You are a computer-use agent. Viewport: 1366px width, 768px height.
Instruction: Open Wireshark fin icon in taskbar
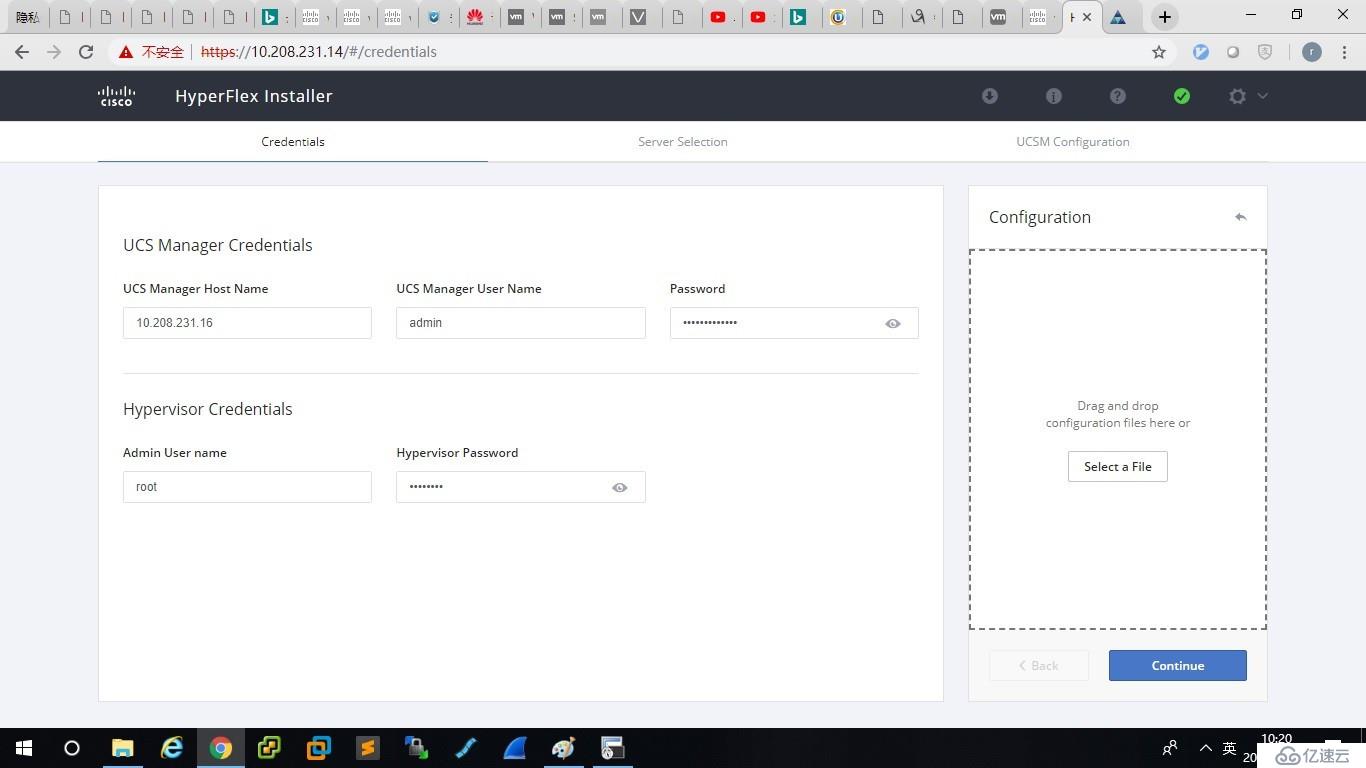(x=515, y=748)
